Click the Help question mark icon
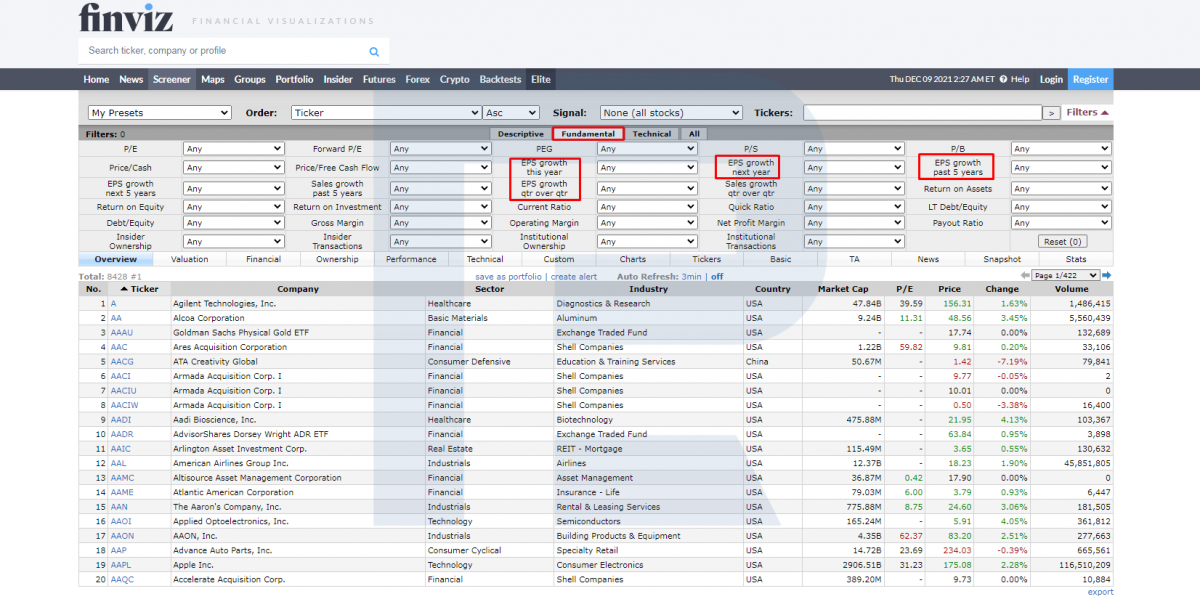Viewport: 1200px width, 599px height. [x=1002, y=80]
